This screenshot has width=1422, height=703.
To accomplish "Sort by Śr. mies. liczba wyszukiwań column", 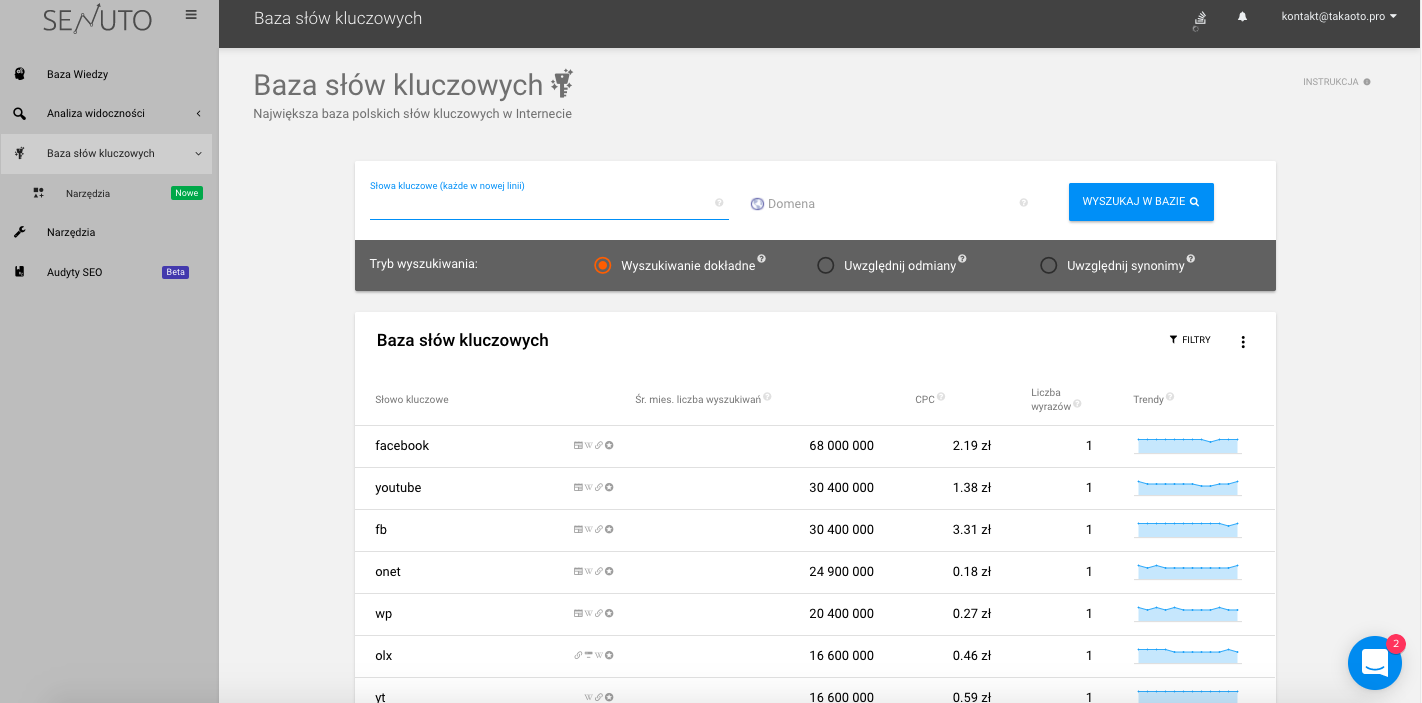I will (698, 400).
